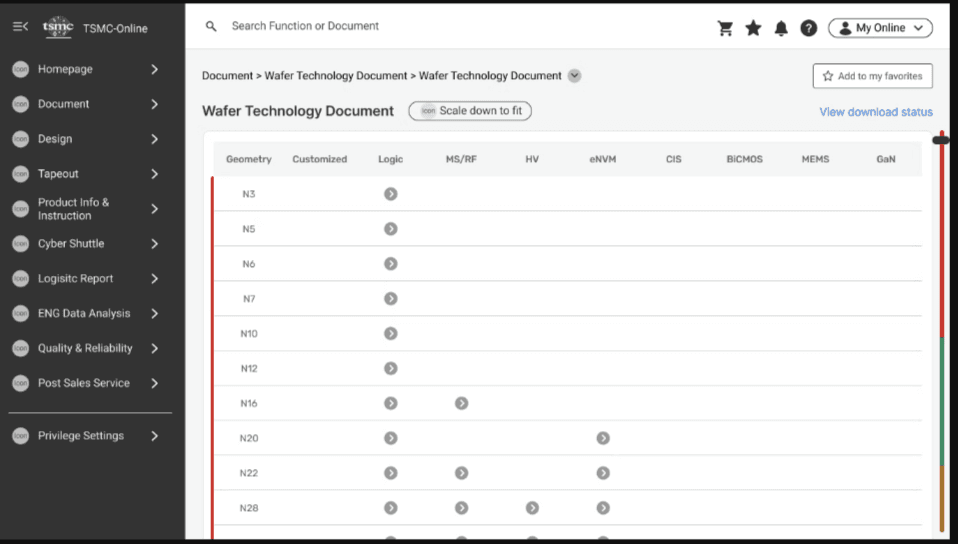
Task: Click N28 geometry row label
Action: pyautogui.click(x=249, y=508)
